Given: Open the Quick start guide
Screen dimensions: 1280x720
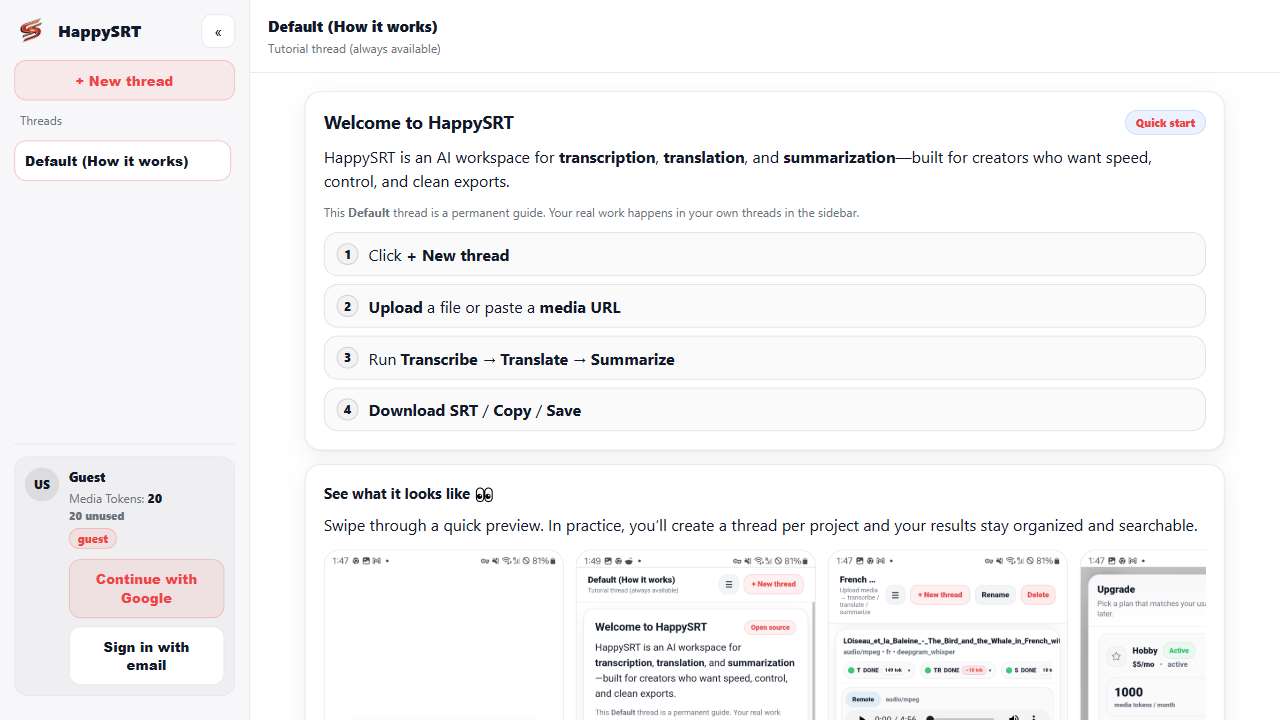Looking at the screenshot, I should [1165, 122].
